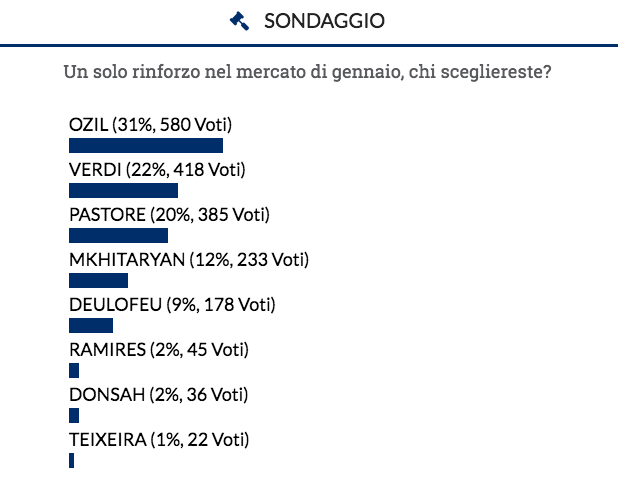
Task: Select the DONSAH result label
Action: [158, 395]
